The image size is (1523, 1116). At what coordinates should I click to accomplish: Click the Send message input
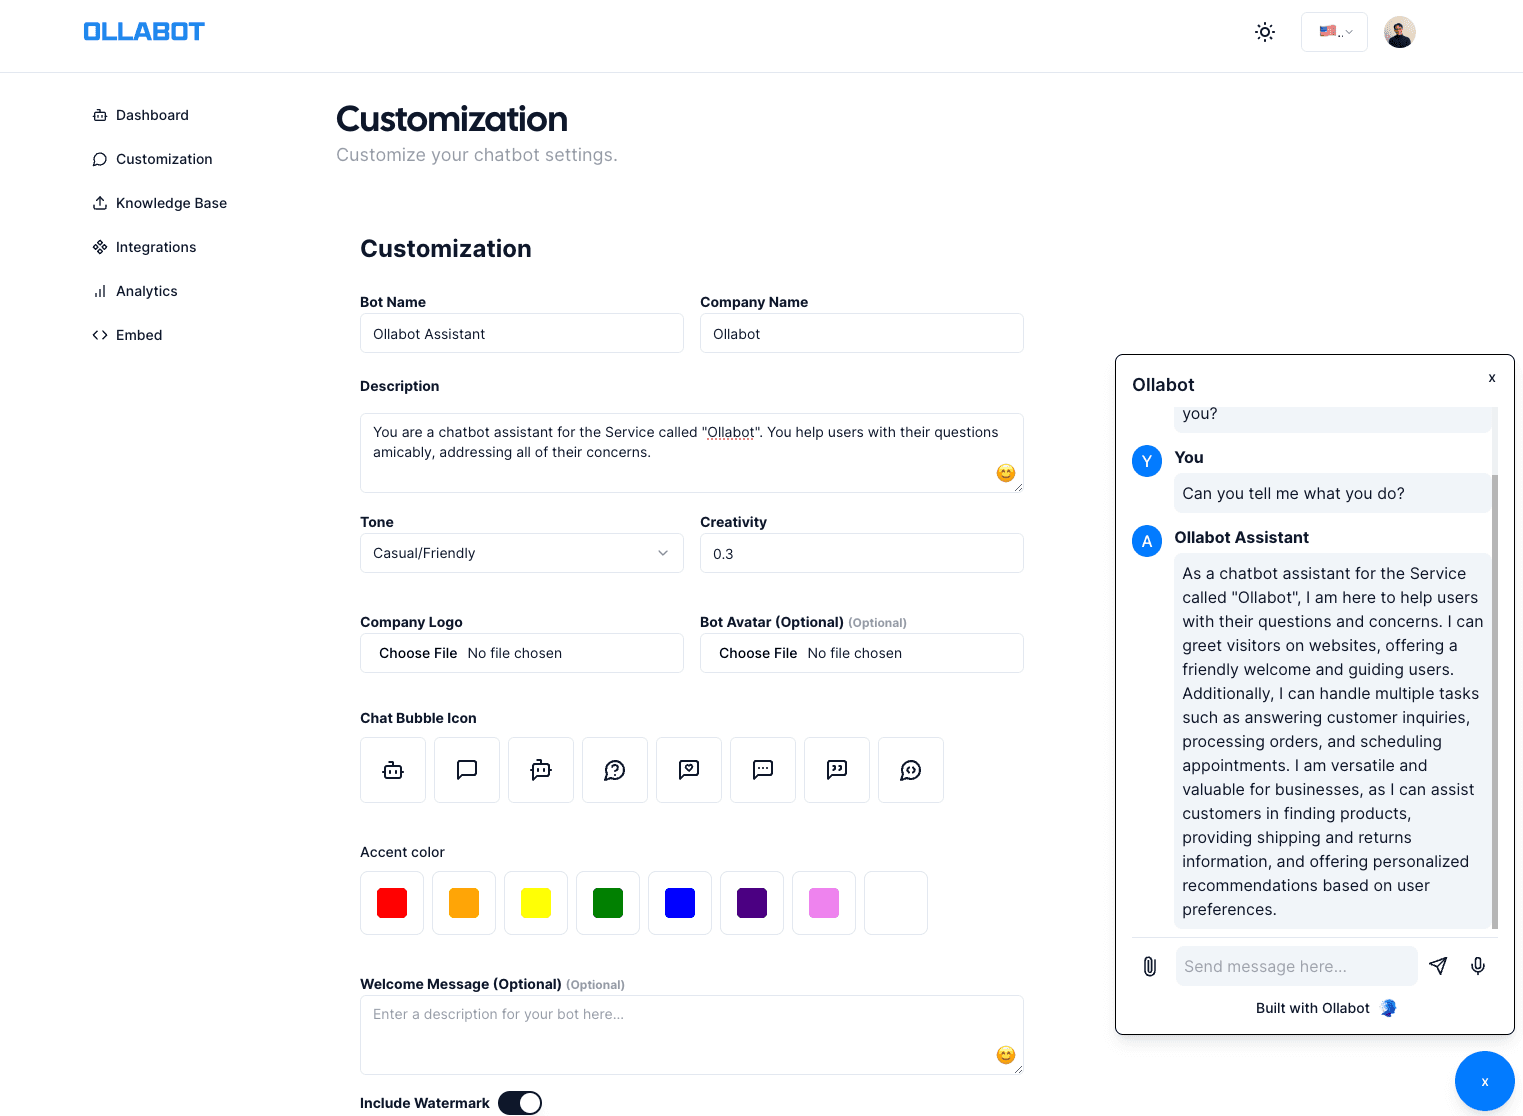pos(1297,966)
